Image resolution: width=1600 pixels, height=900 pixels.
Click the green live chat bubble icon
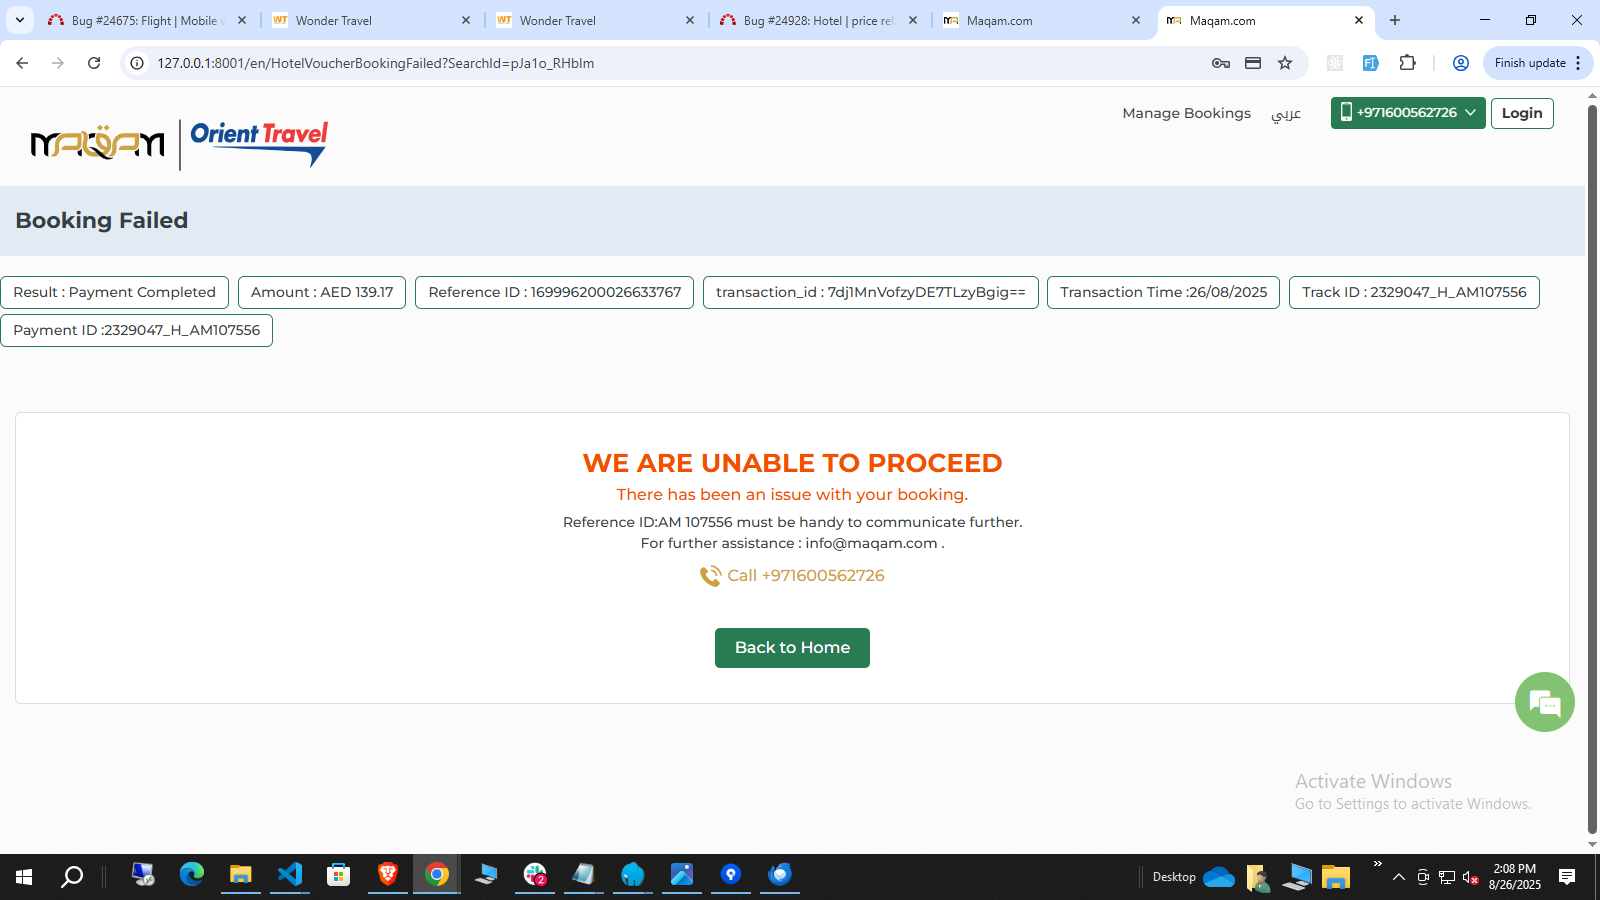[1544, 702]
